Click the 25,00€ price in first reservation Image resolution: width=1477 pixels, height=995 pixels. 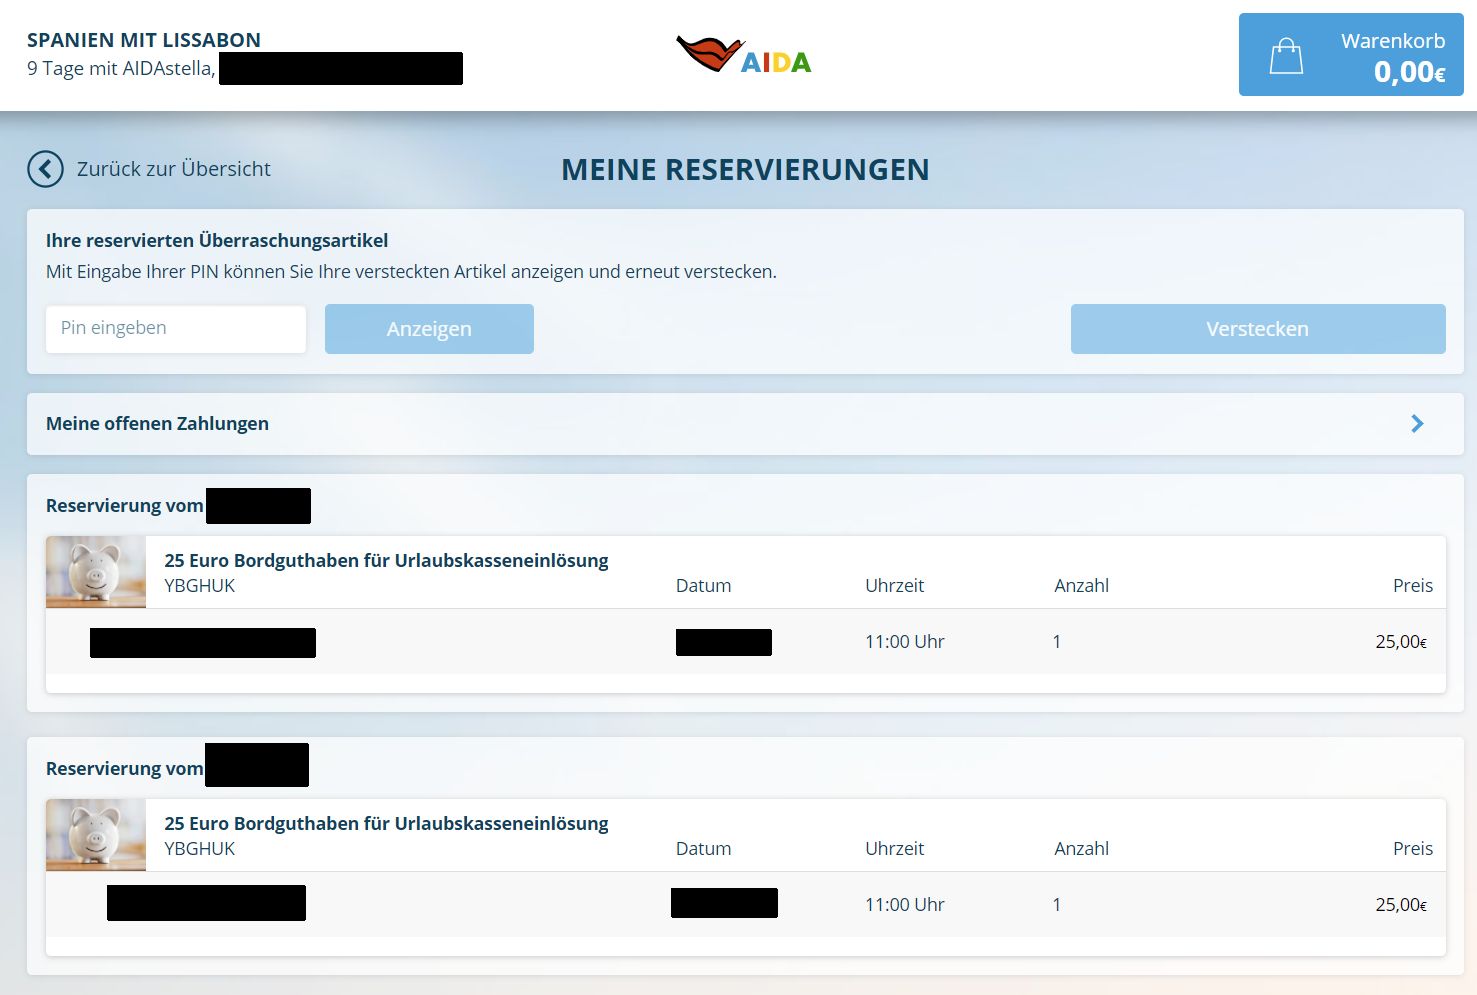pyautogui.click(x=1400, y=642)
